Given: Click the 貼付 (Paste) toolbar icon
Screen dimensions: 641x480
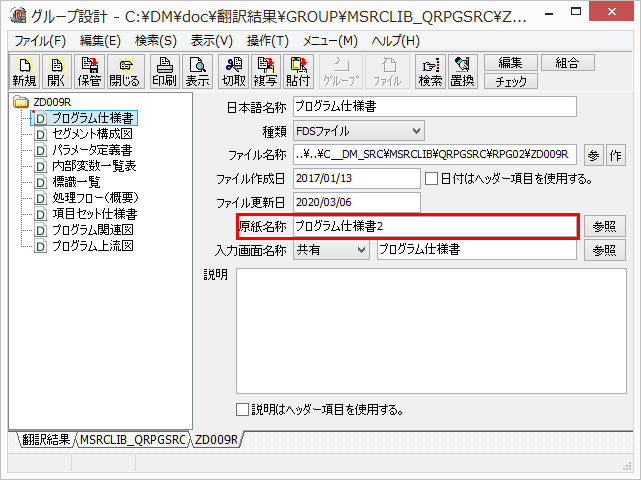Looking at the screenshot, I should [298, 72].
